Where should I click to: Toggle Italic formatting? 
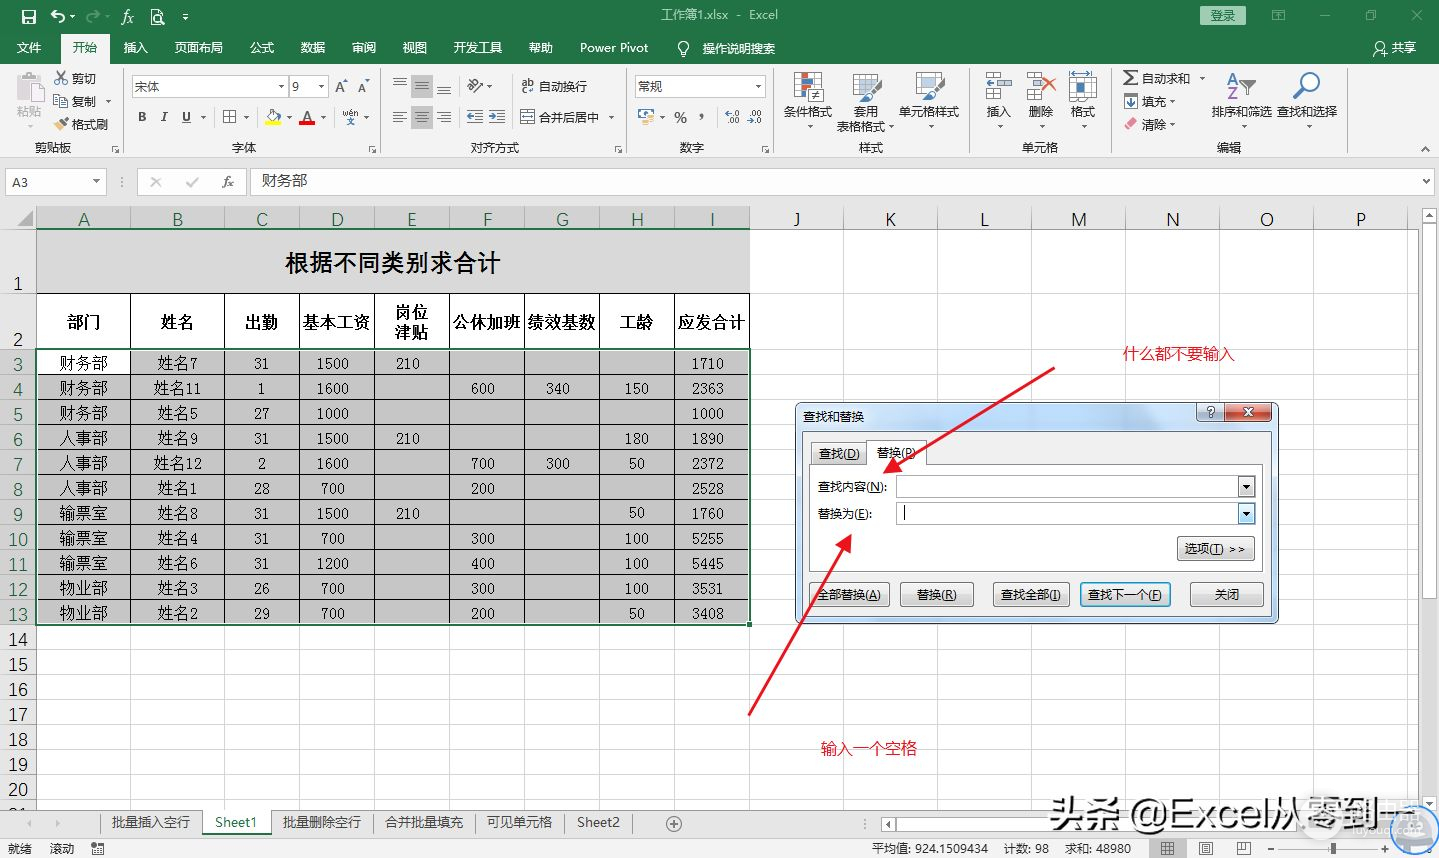pos(164,117)
